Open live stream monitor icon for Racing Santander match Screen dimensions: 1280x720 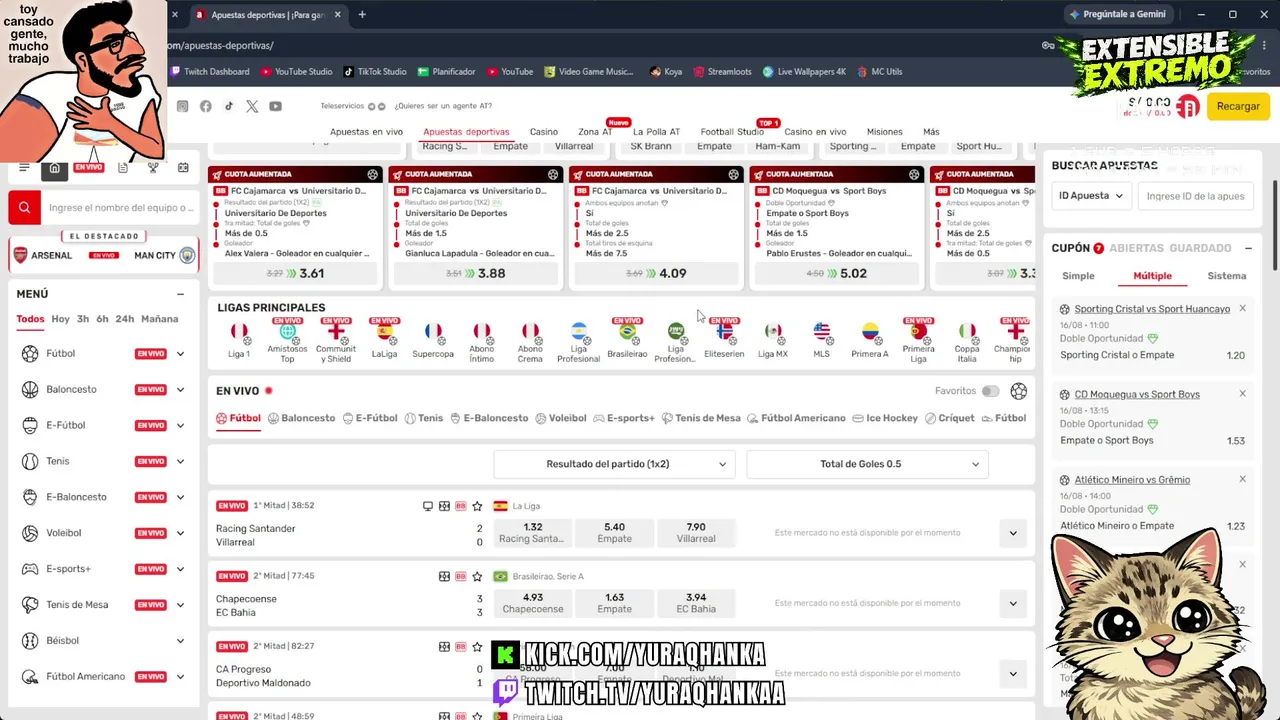(428, 506)
